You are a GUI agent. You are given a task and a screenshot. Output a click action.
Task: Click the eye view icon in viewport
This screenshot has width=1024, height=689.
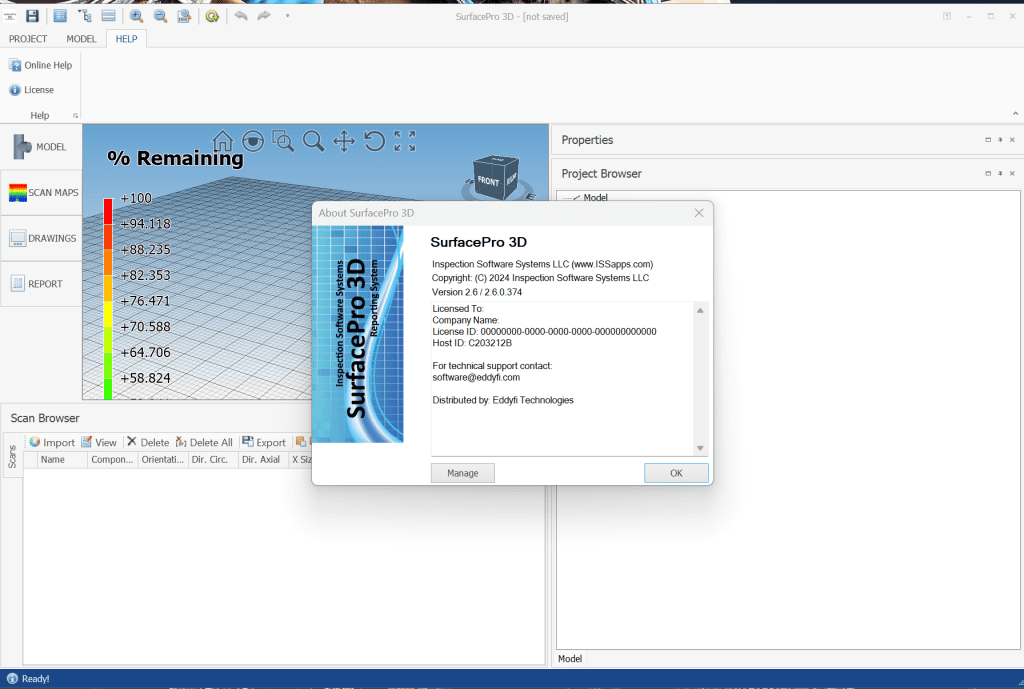click(253, 141)
